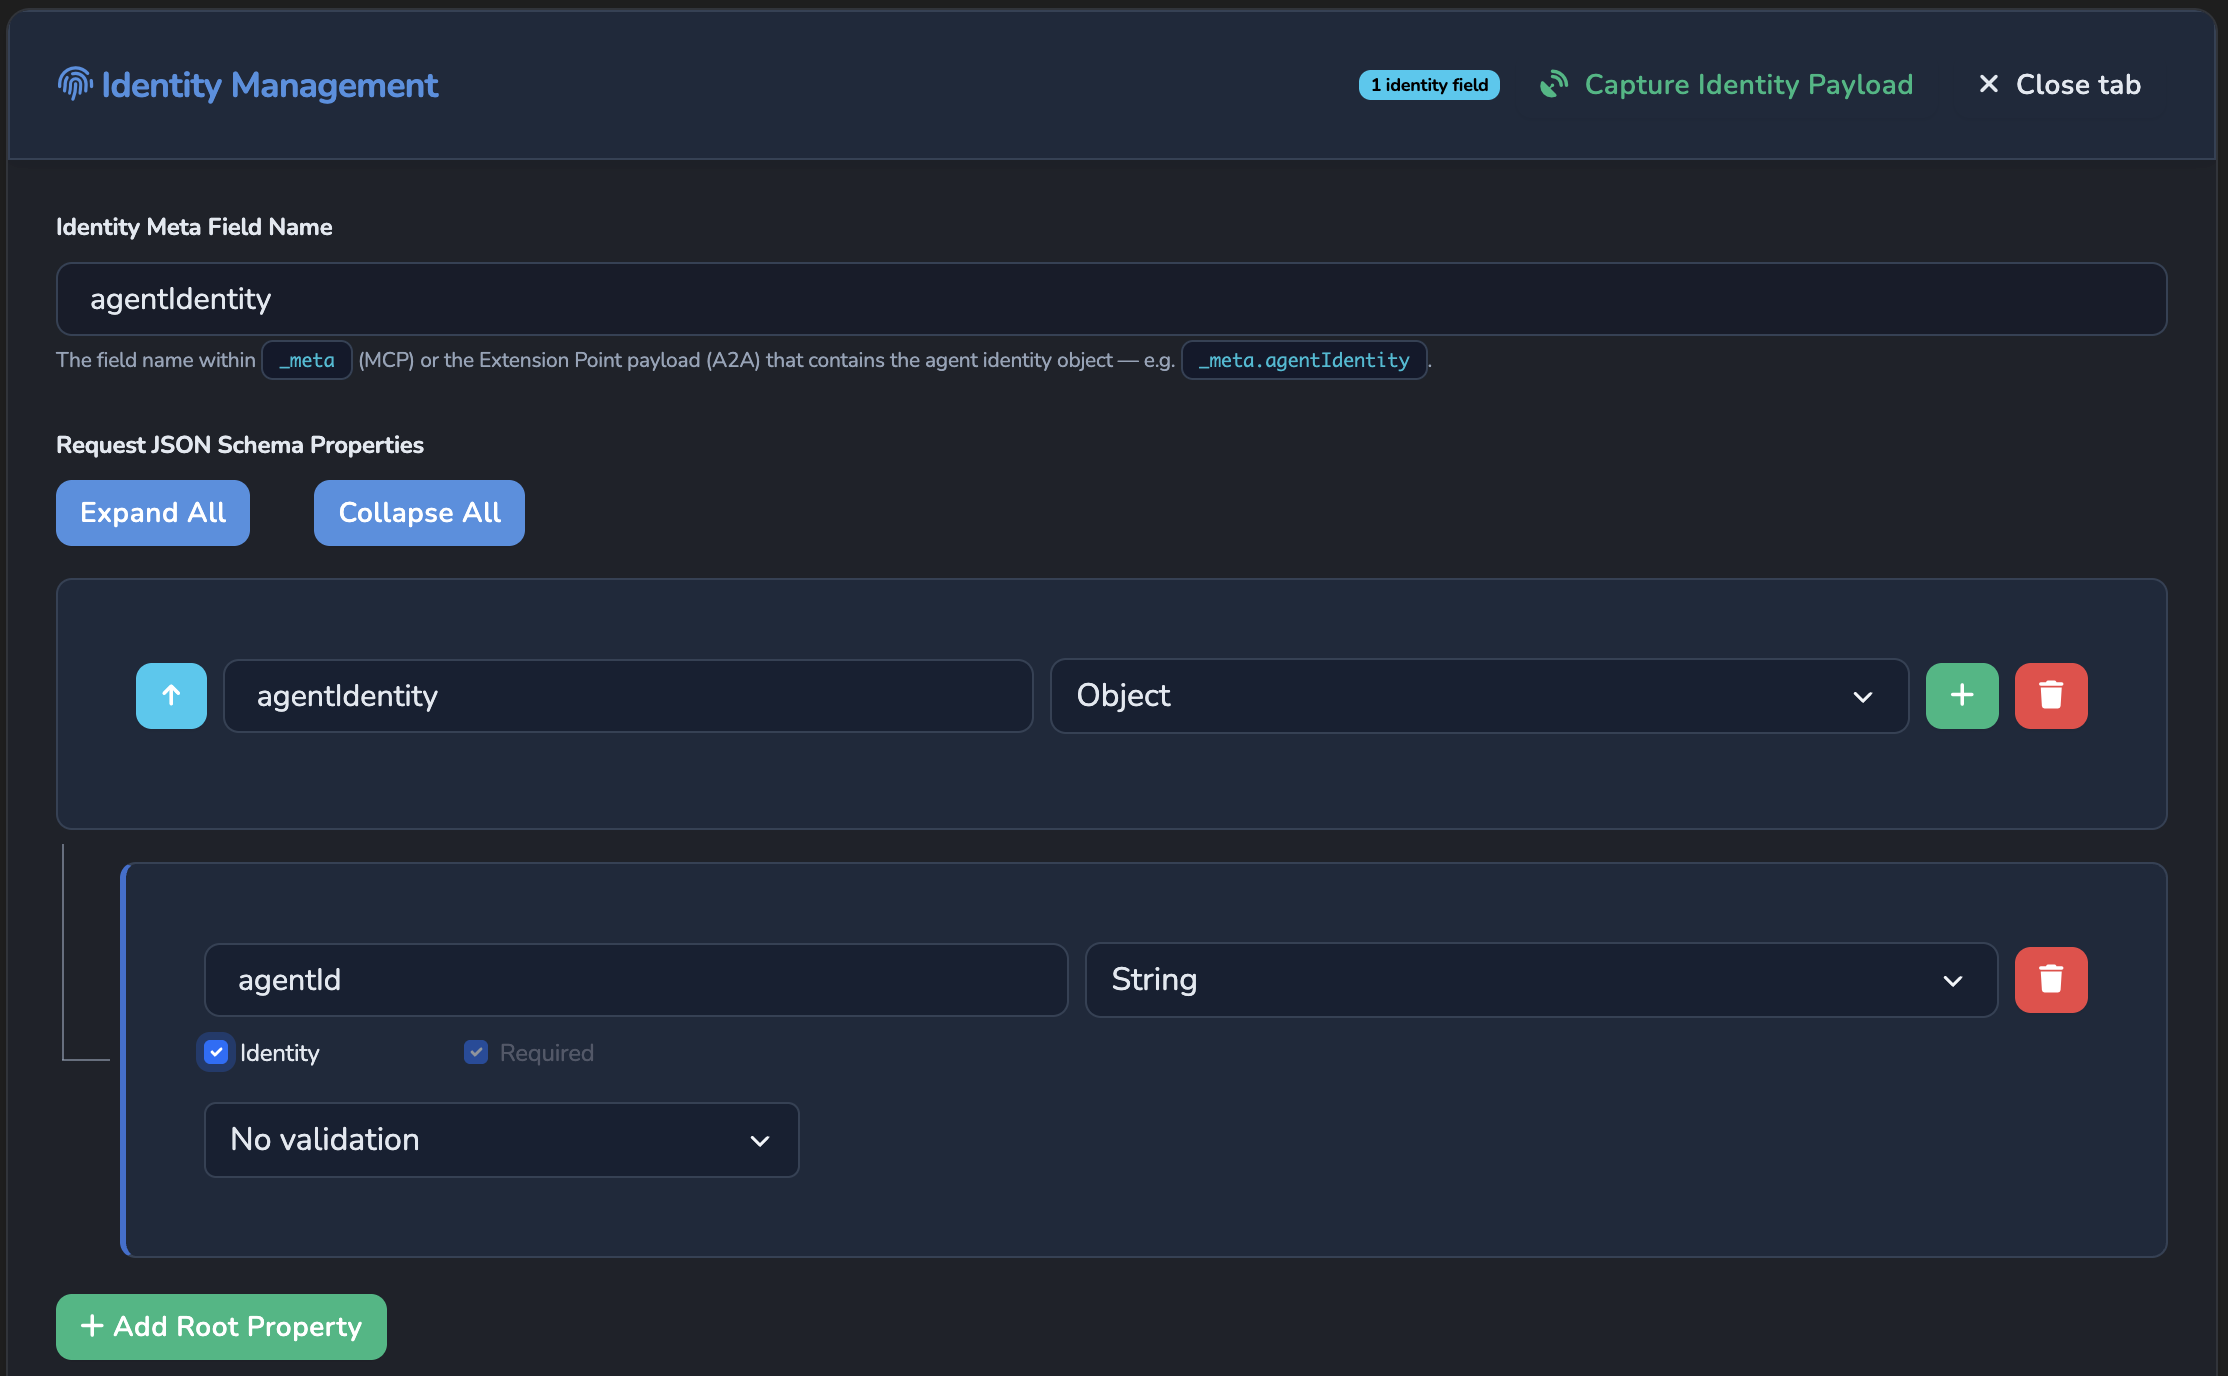
Task: Click the plus icon in Add Root Property
Action: point(92,1326)
